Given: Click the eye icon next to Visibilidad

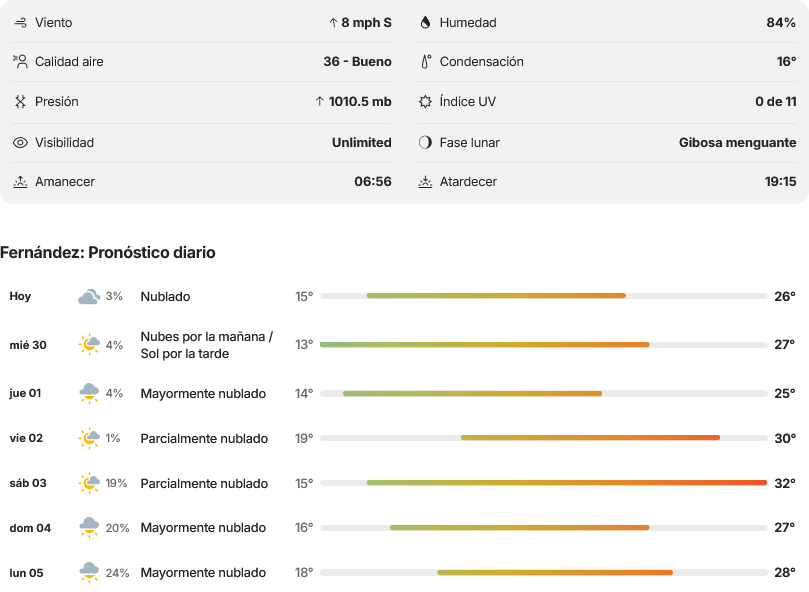Looking at the screenshot, I should (x=20, y=142).
